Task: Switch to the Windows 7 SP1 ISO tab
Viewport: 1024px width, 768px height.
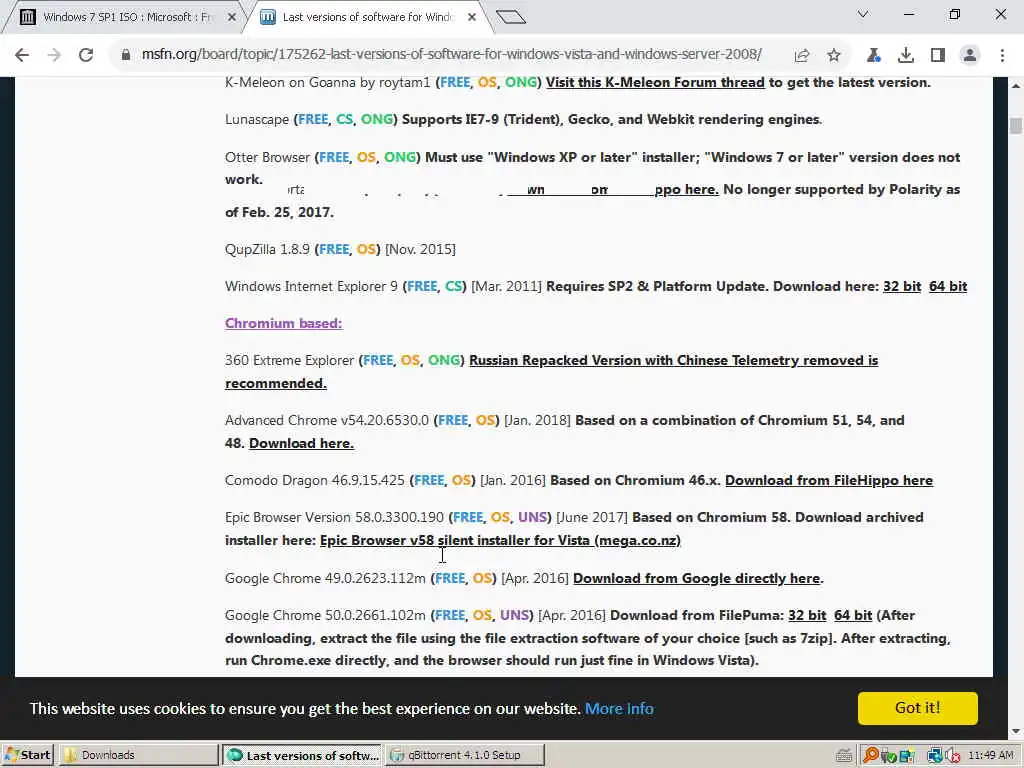Action: click(124, 17)
